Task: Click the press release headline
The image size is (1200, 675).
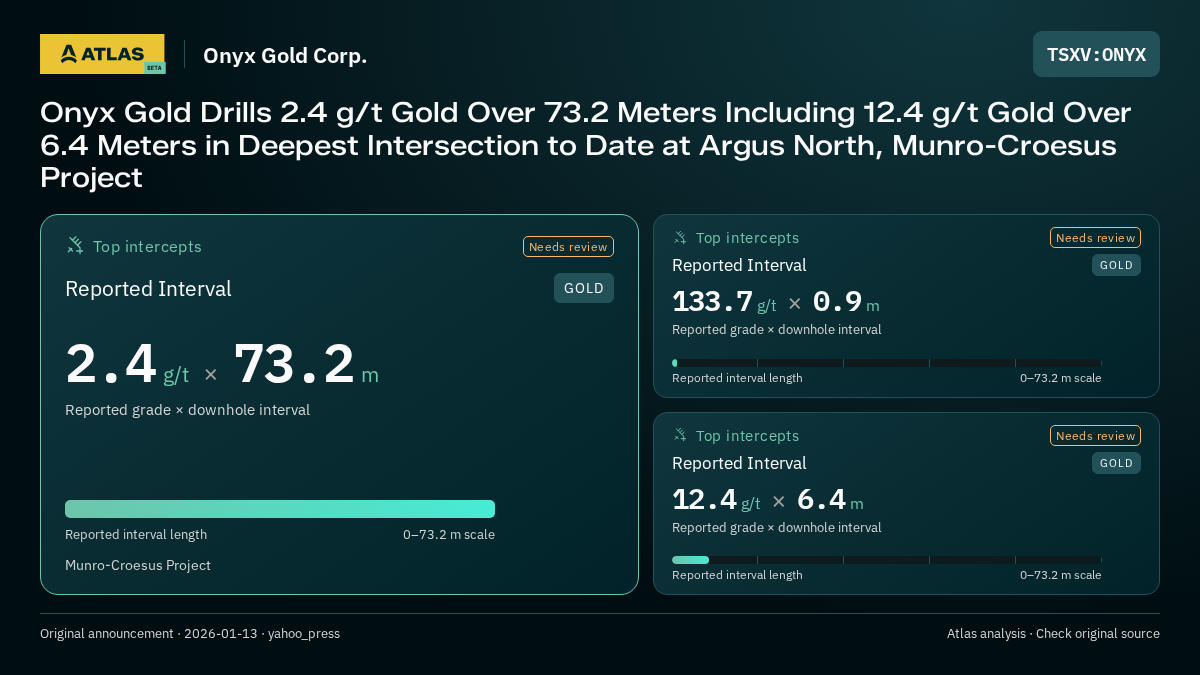Action: (588, 145)
